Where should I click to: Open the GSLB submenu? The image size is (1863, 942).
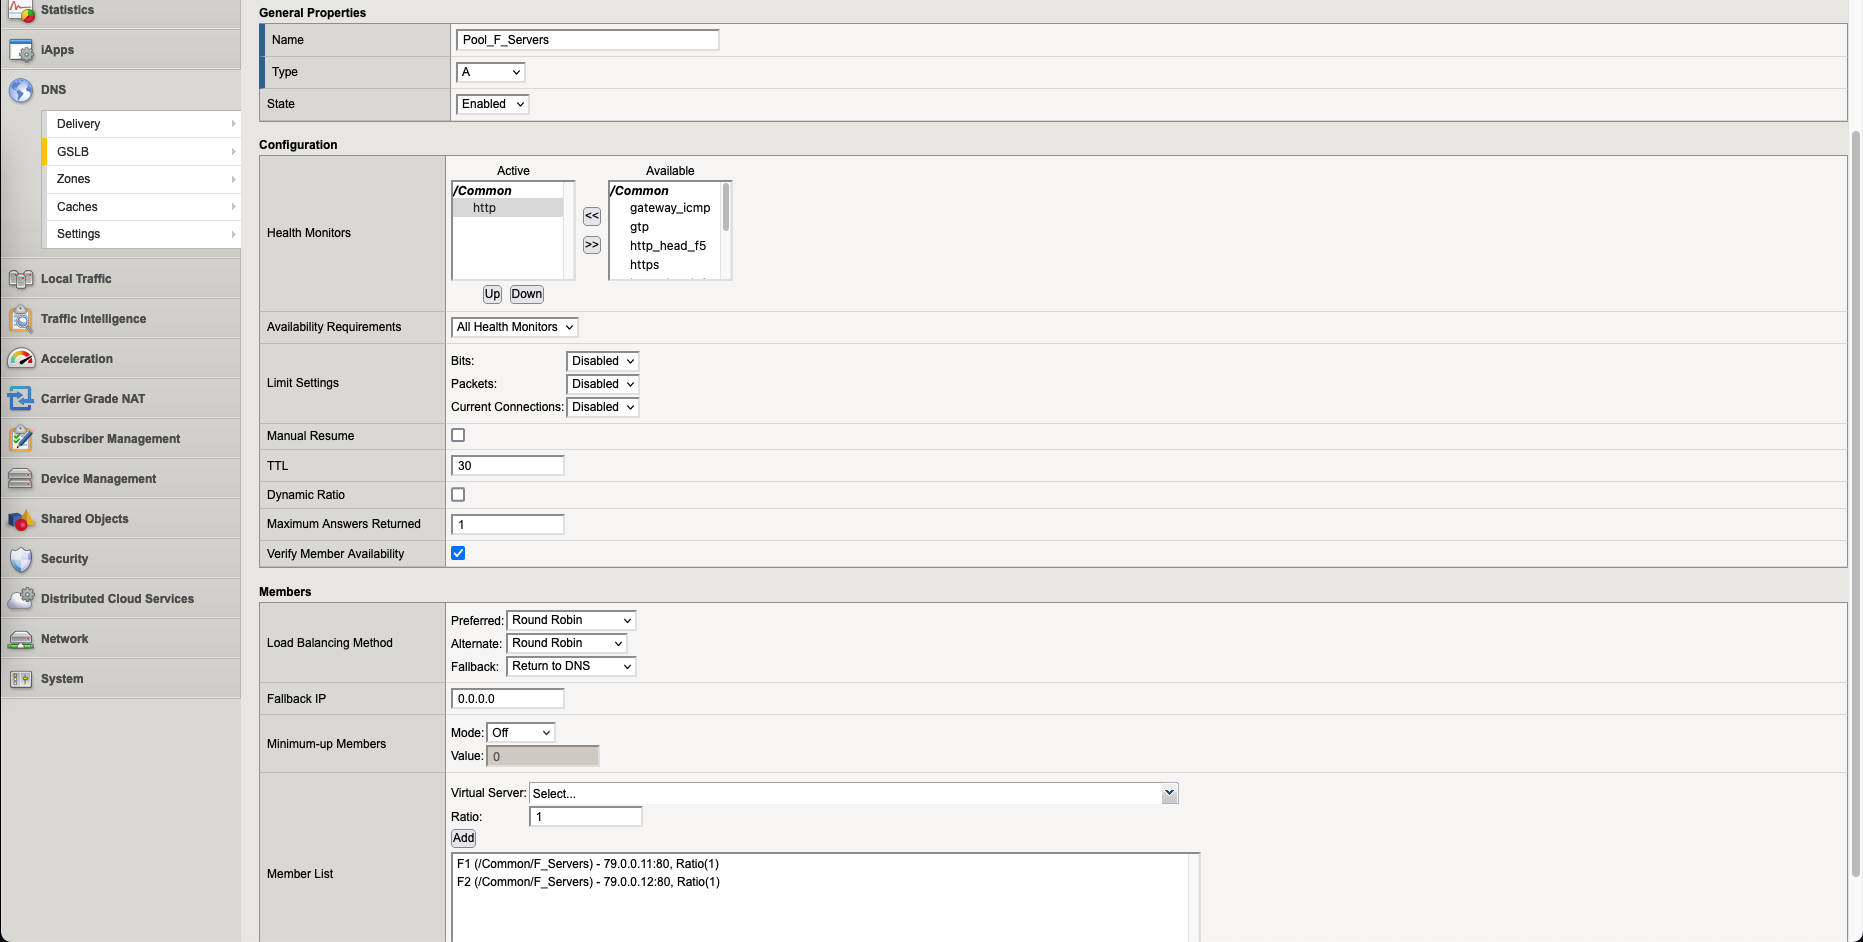142,152
